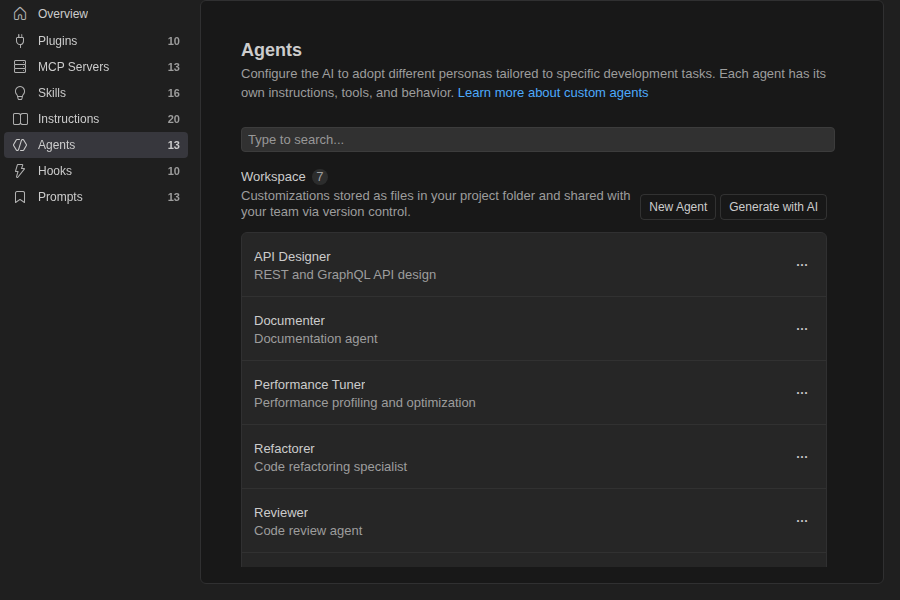Select the API Designer agent name

pyautogui.click(x=292, y=257)
